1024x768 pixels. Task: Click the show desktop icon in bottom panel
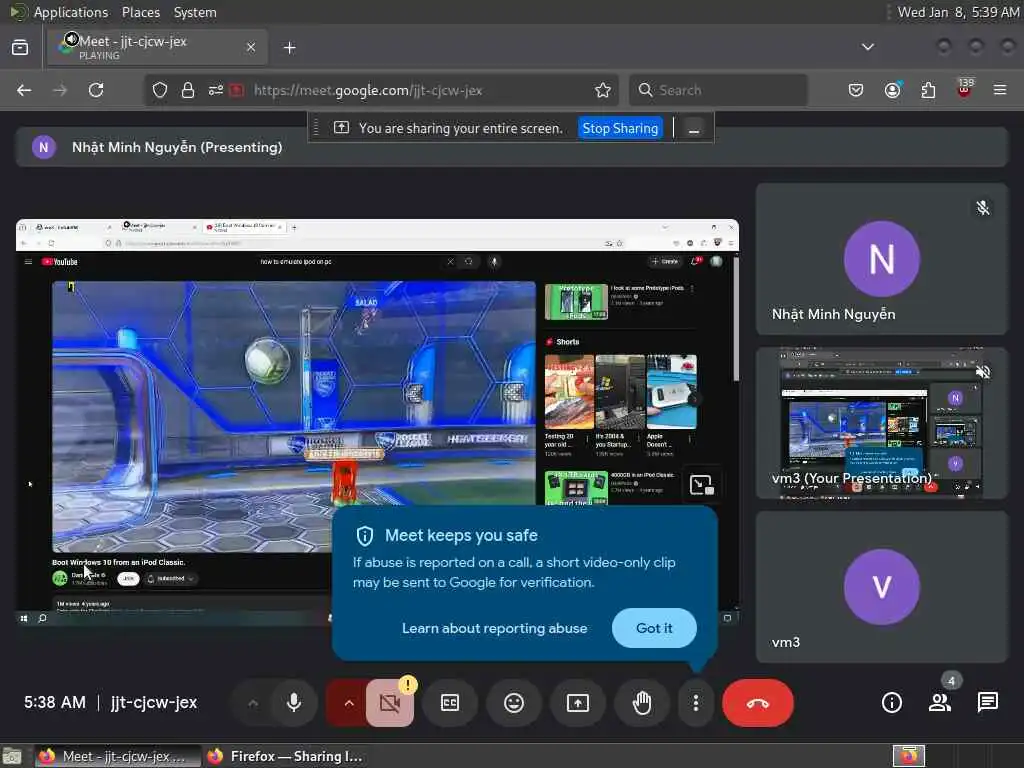click(12, 756)
